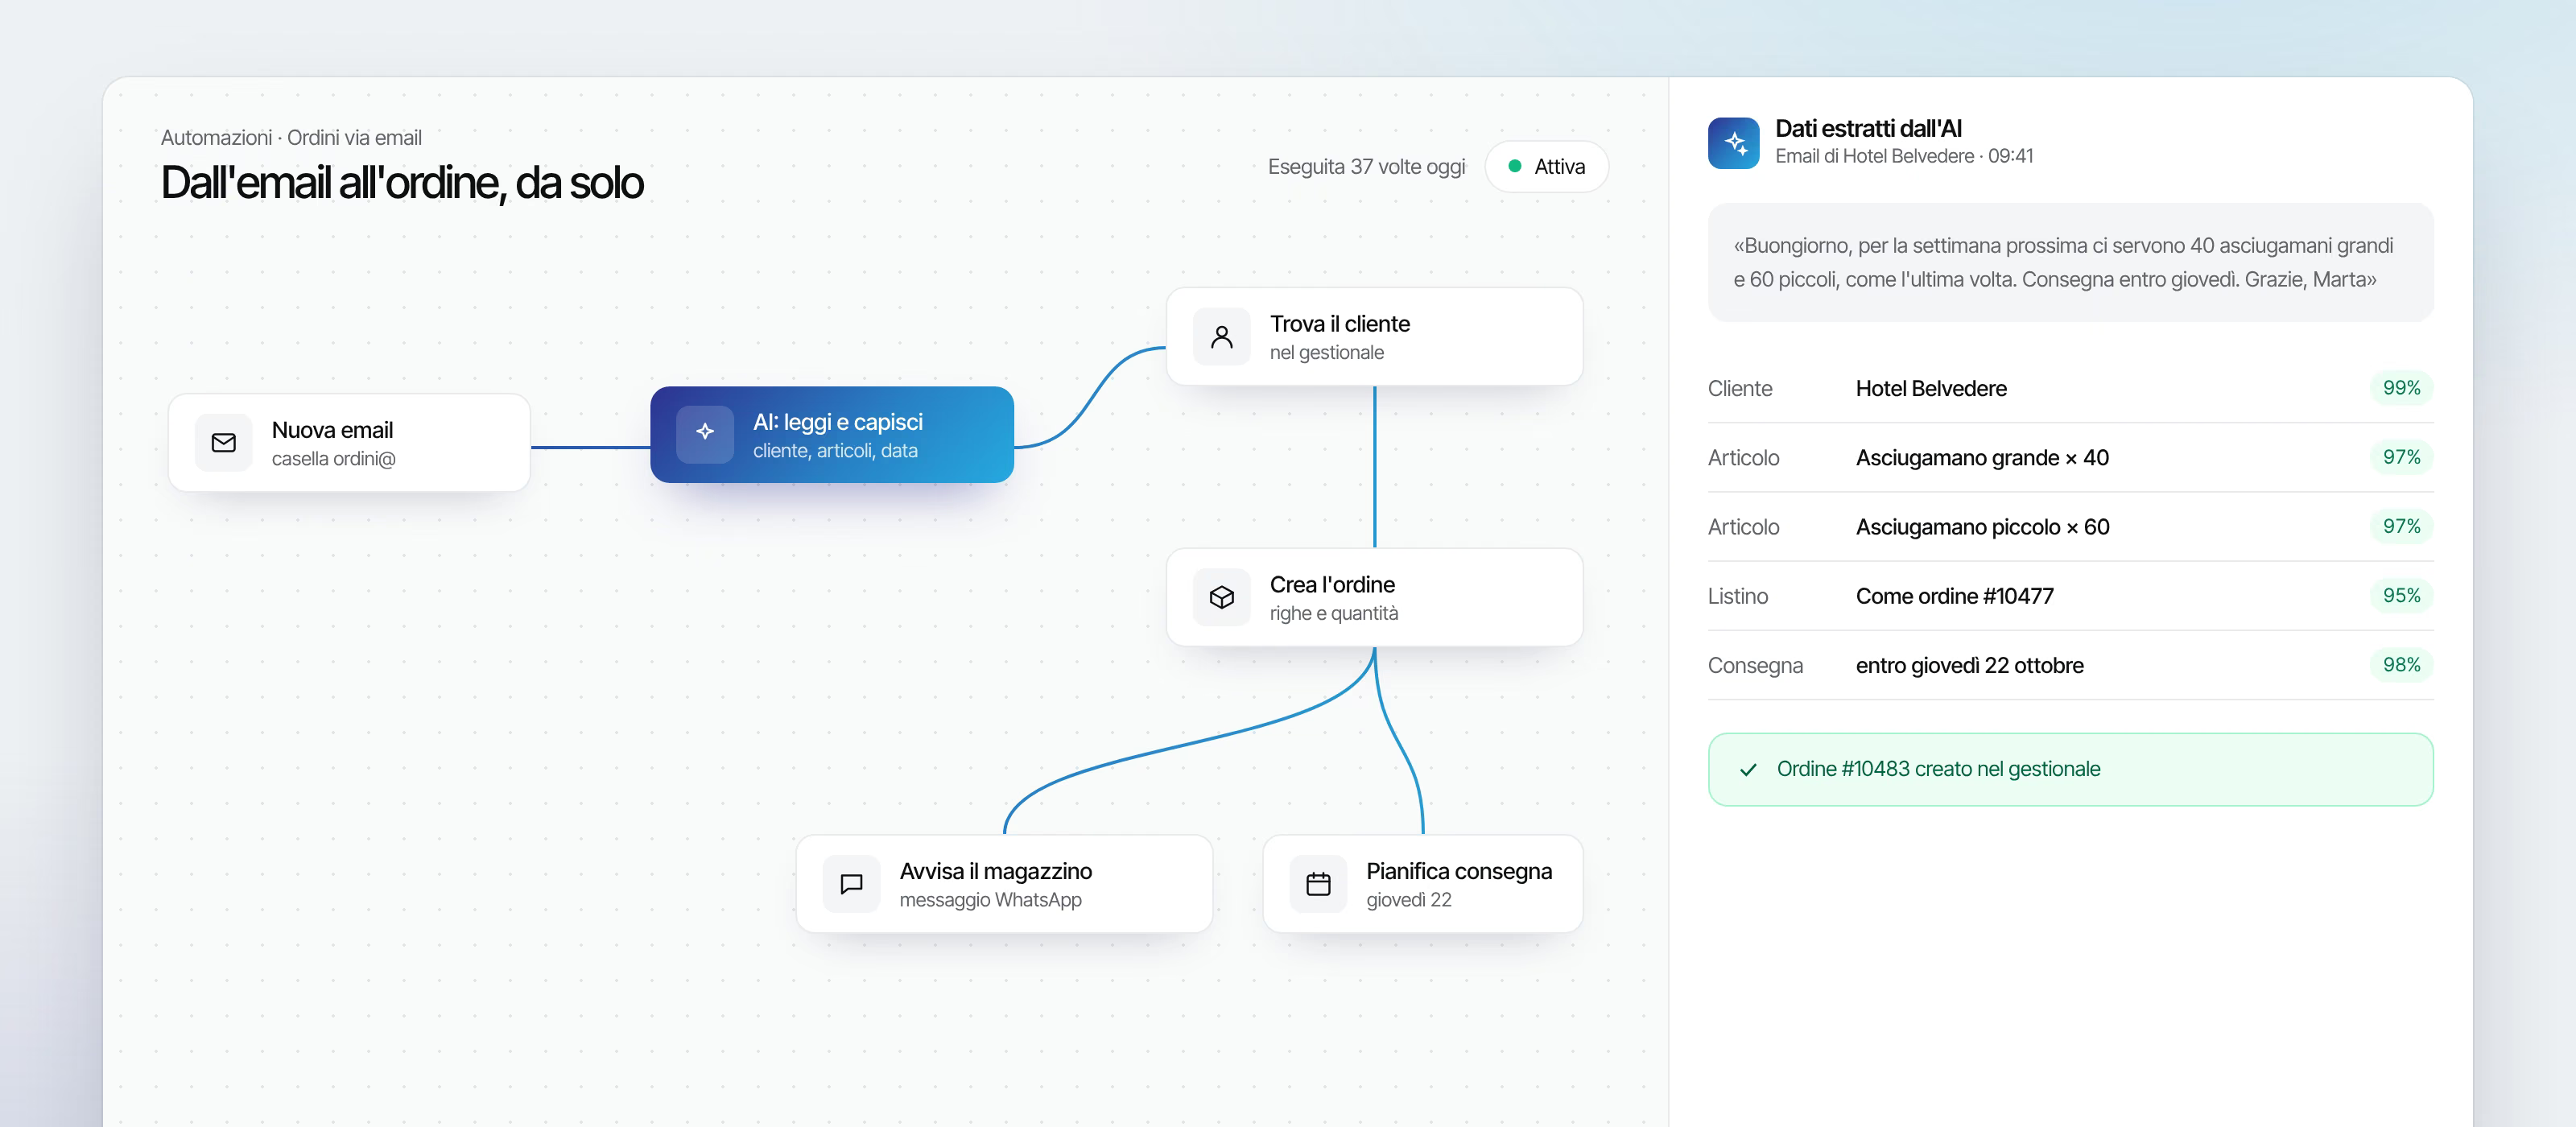This screenshot has width=2576, height=1127.
Task: Click the nel gestionale subtitle under Trova il cliente
Action: click(1326, 353)
